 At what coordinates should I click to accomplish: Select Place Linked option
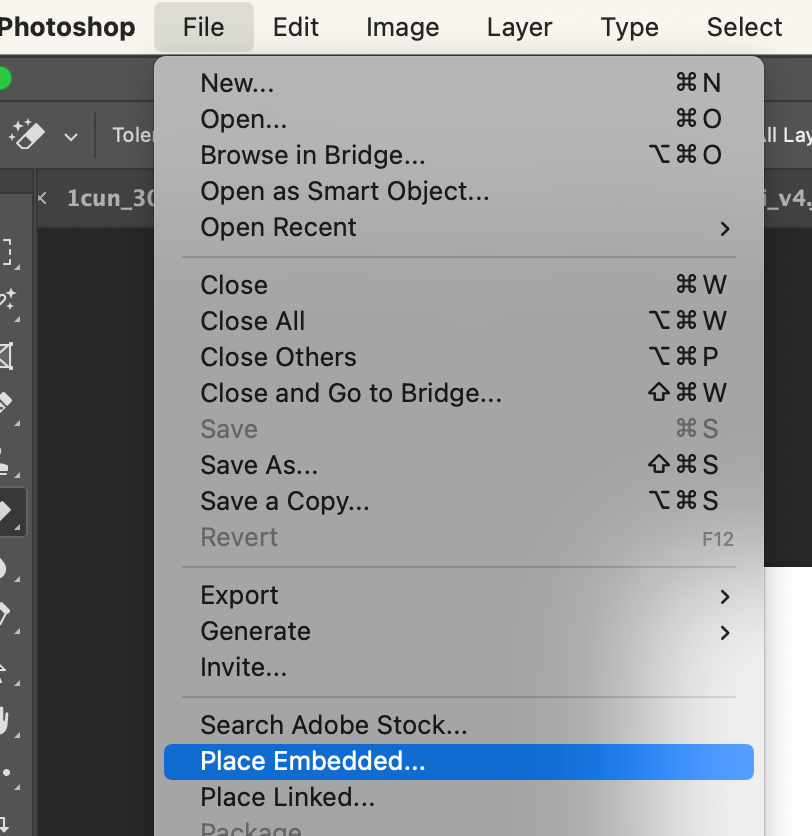pos(287,798)
